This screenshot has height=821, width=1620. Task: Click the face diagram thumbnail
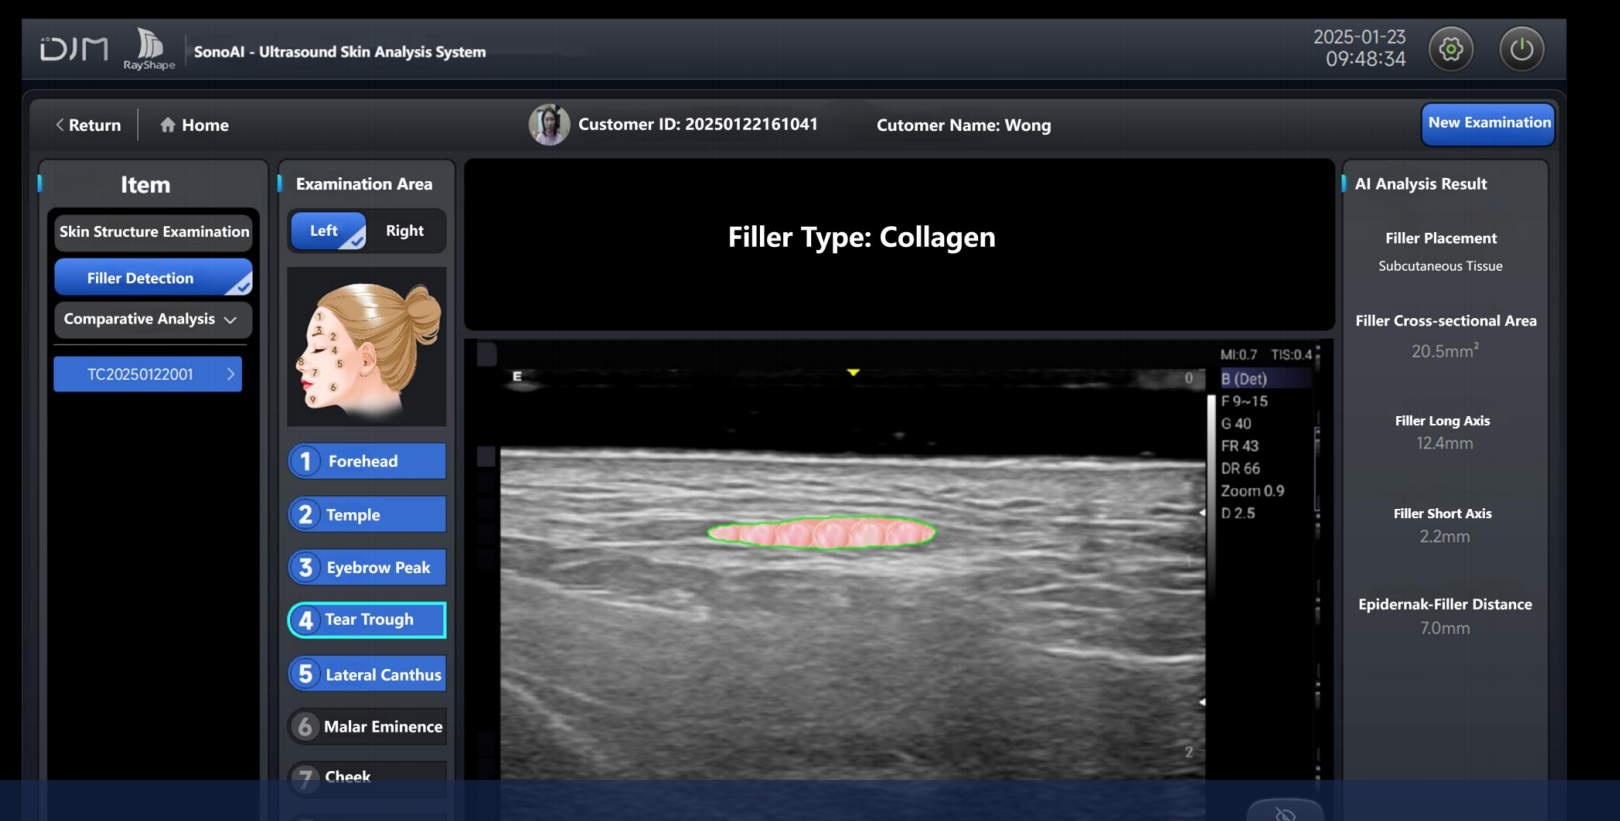367,347
